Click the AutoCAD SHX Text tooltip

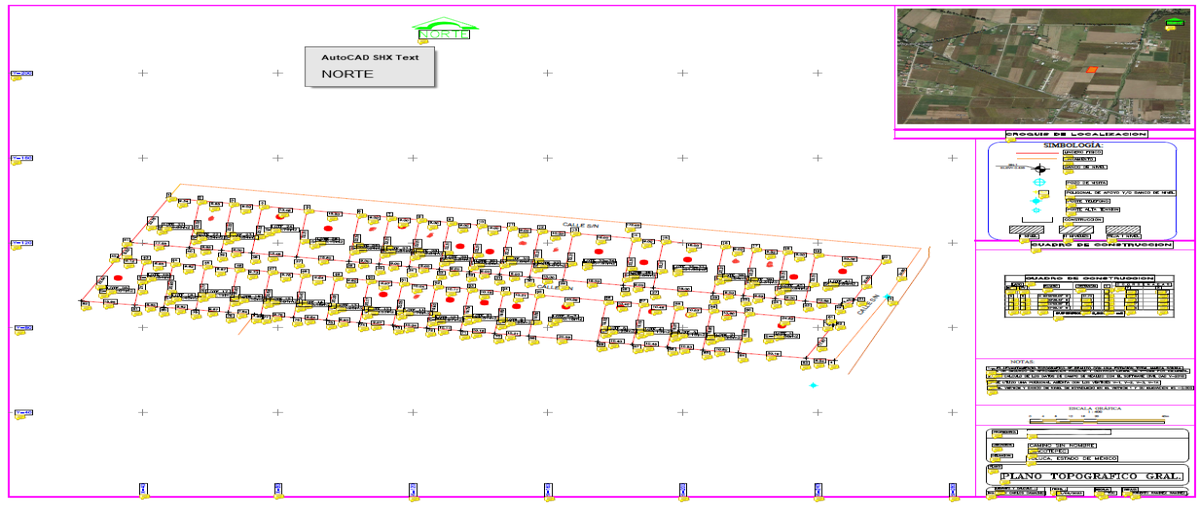[x=370, y=66]
